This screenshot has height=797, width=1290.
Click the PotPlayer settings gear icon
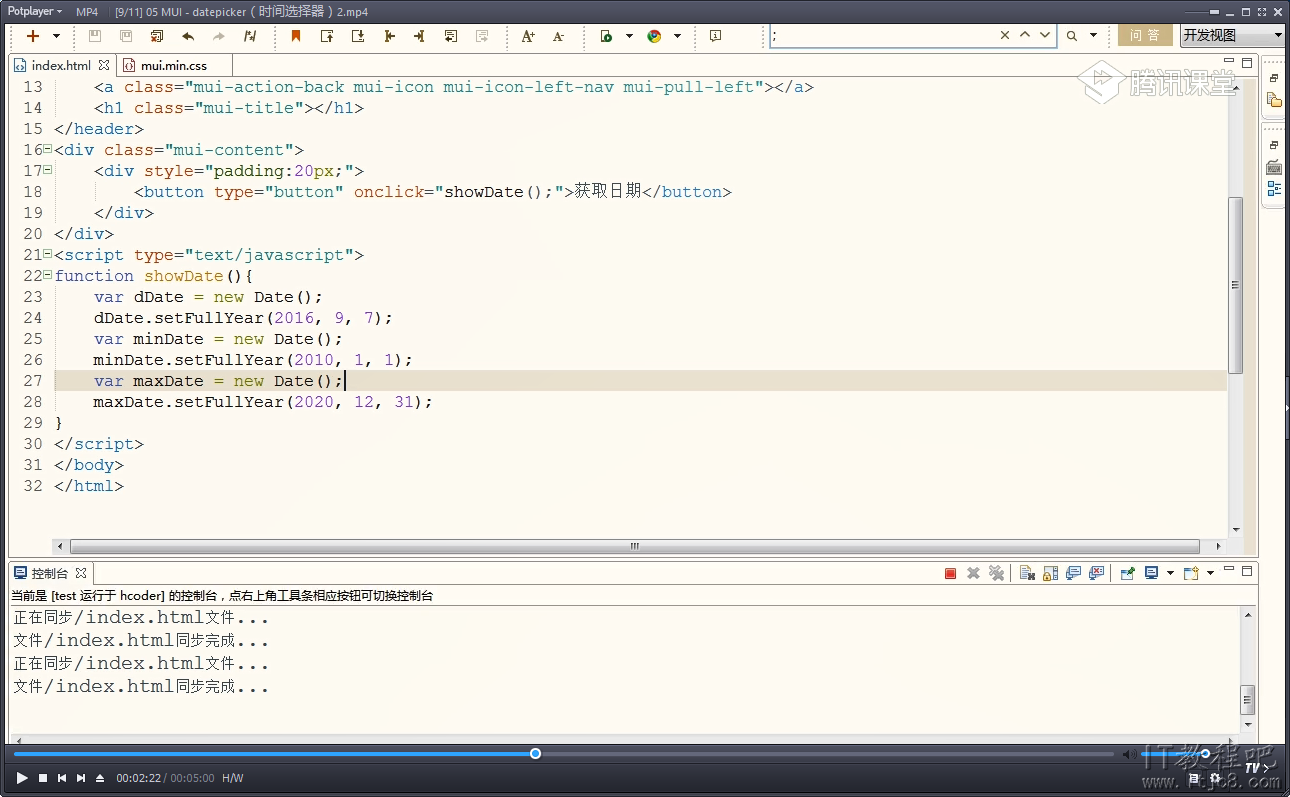coord(1216,778)
